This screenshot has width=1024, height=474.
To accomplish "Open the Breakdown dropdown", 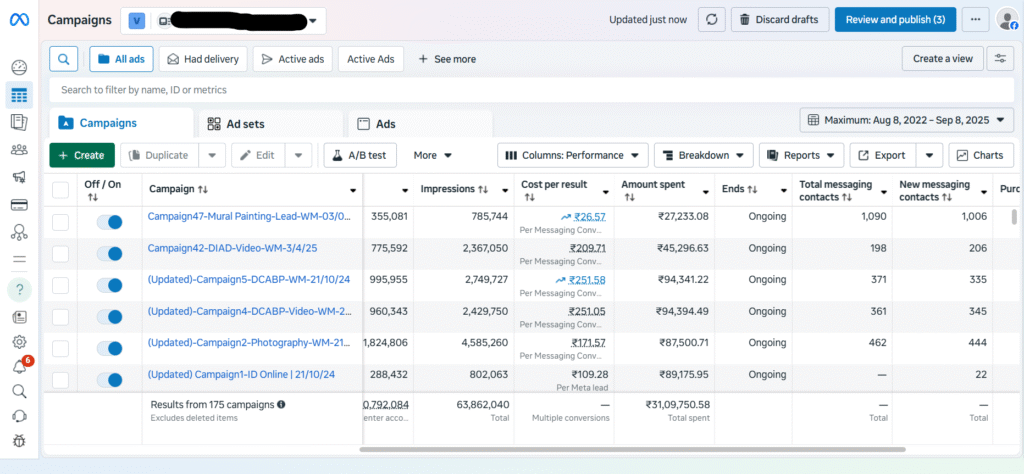I will point(703,155).
